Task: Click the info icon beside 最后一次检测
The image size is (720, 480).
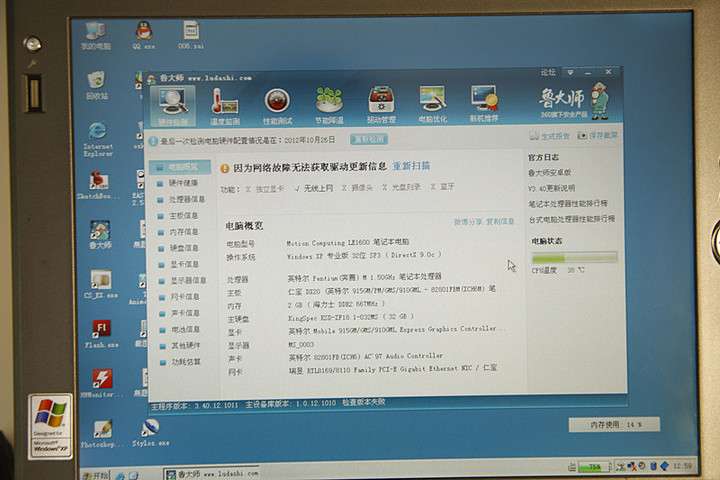Action: coord(153,141)
